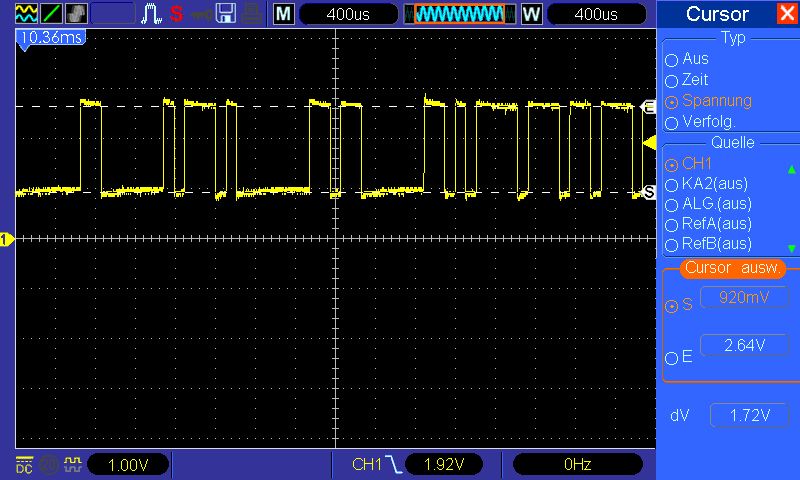Close the Cursor panel
Screen dimensions: 800x480
click(785, 14)
